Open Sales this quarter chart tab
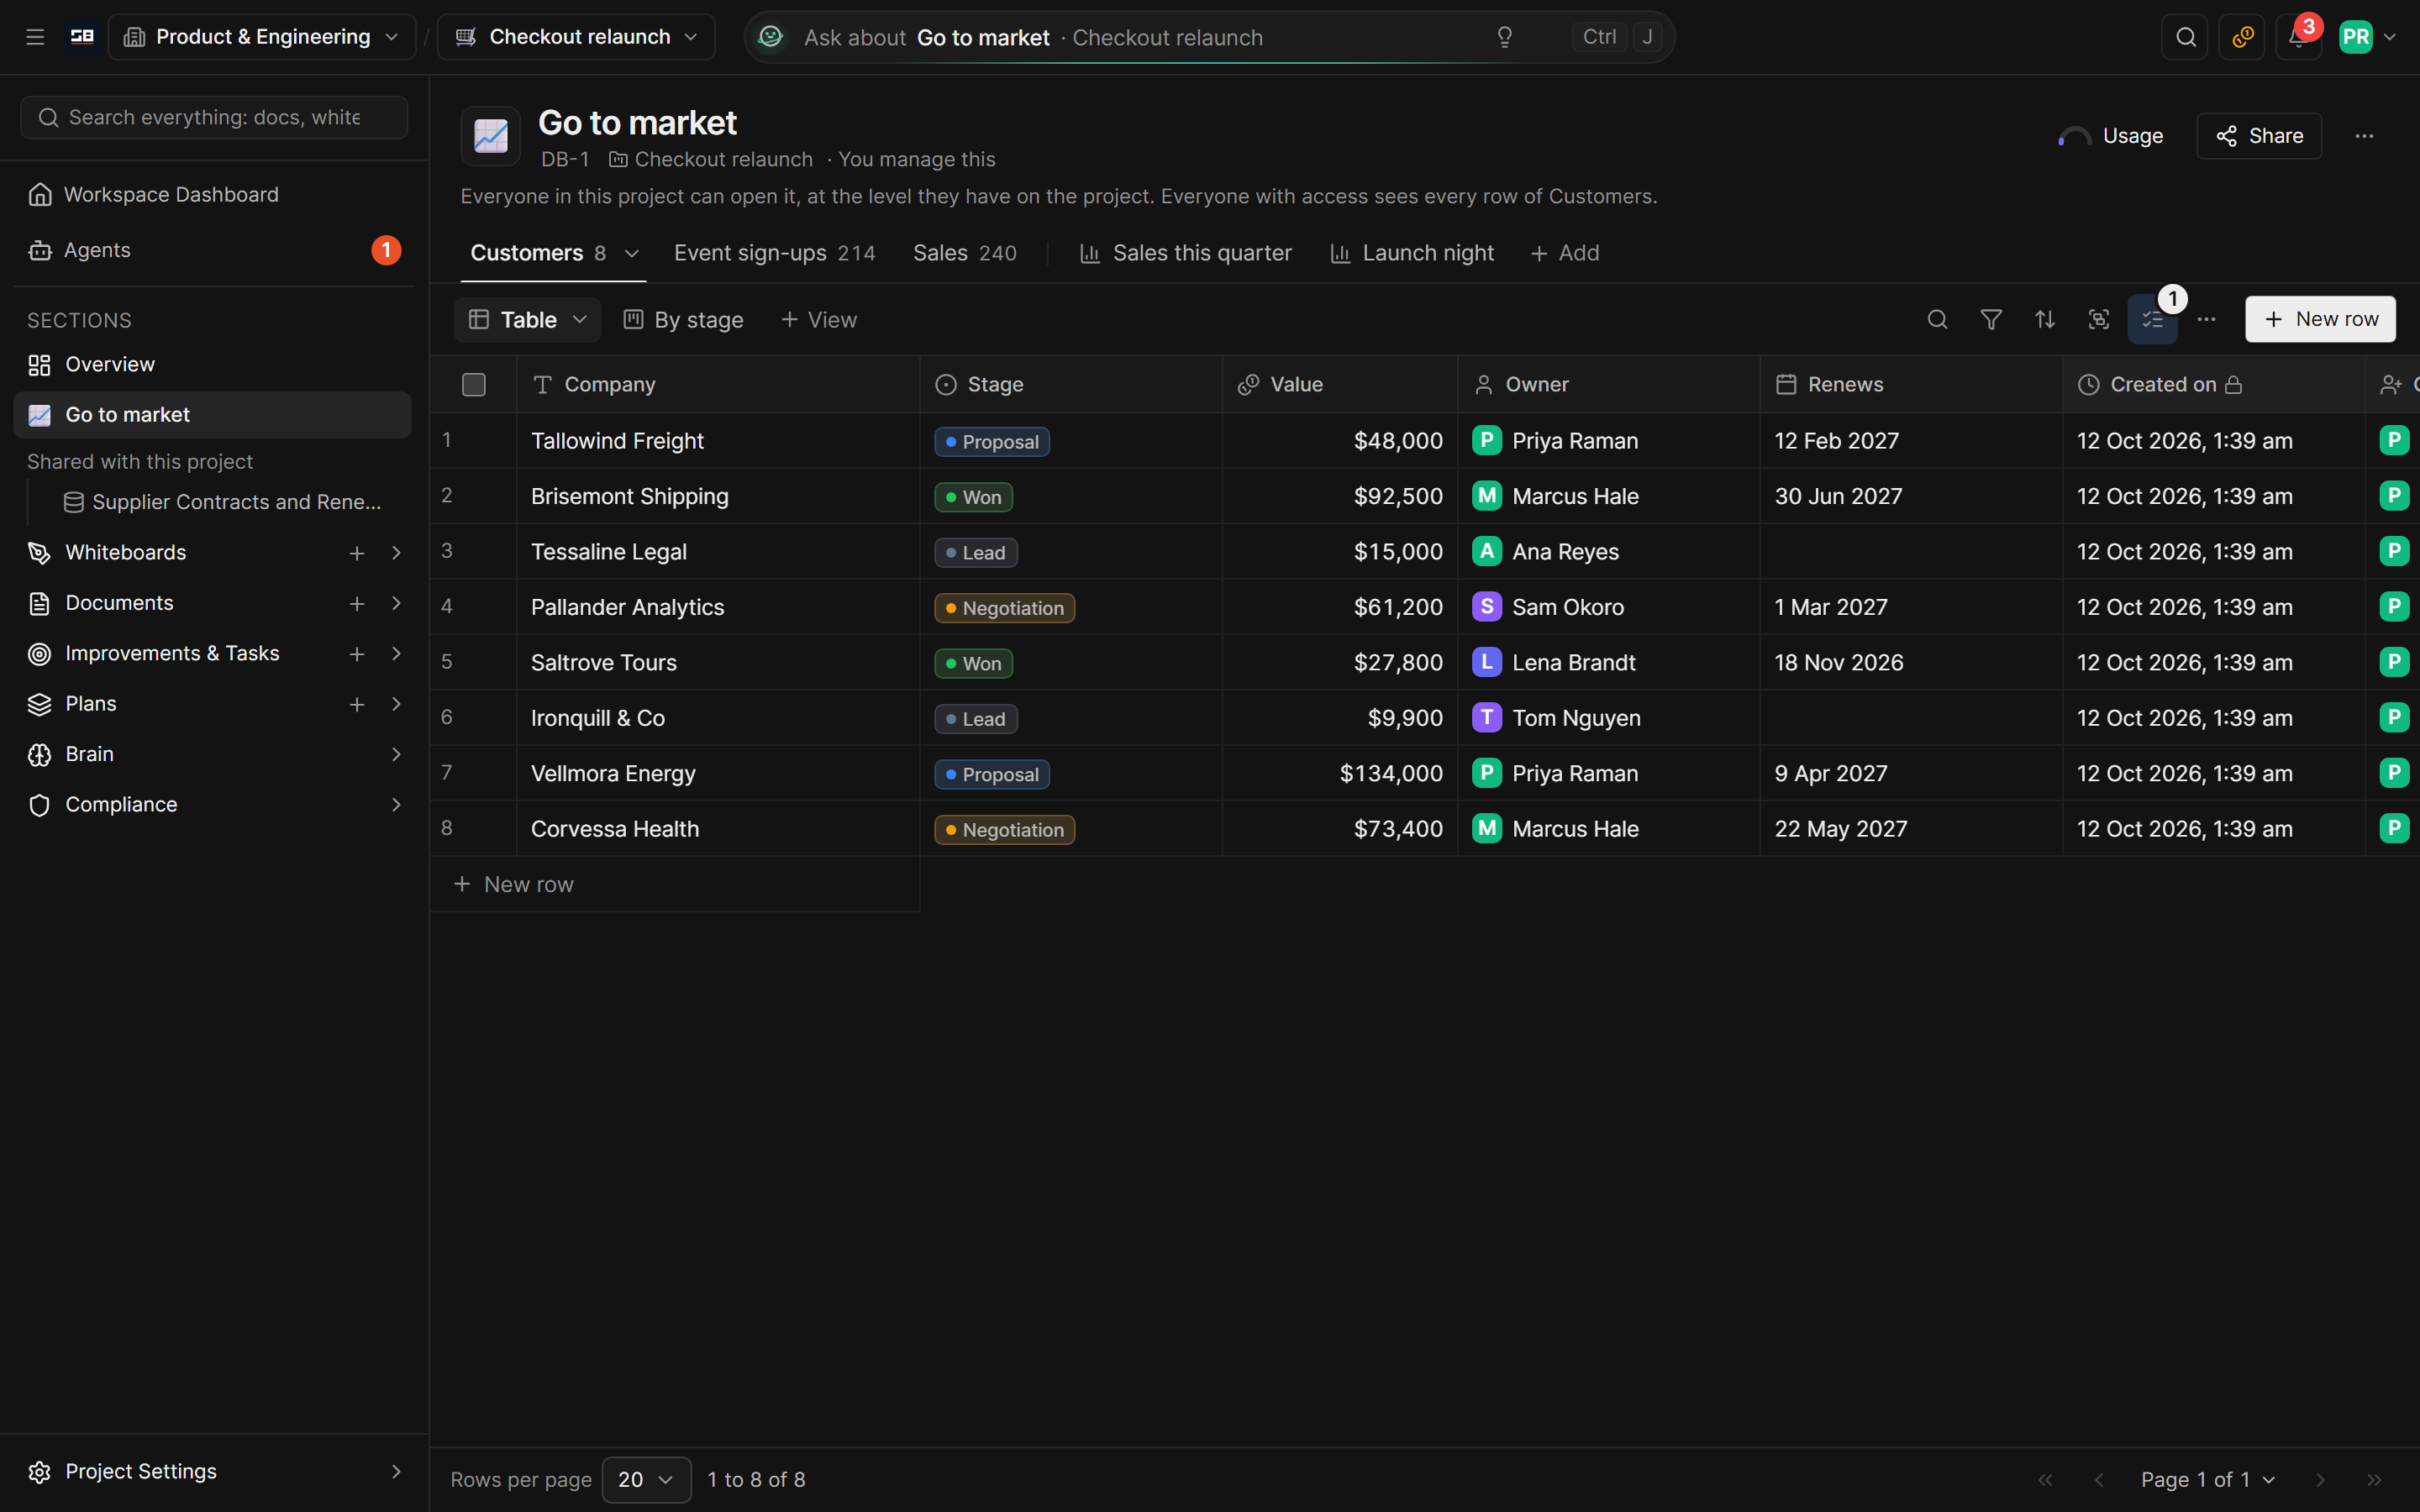This screenshot has width=2420, height=1512. coord(1186,253)
